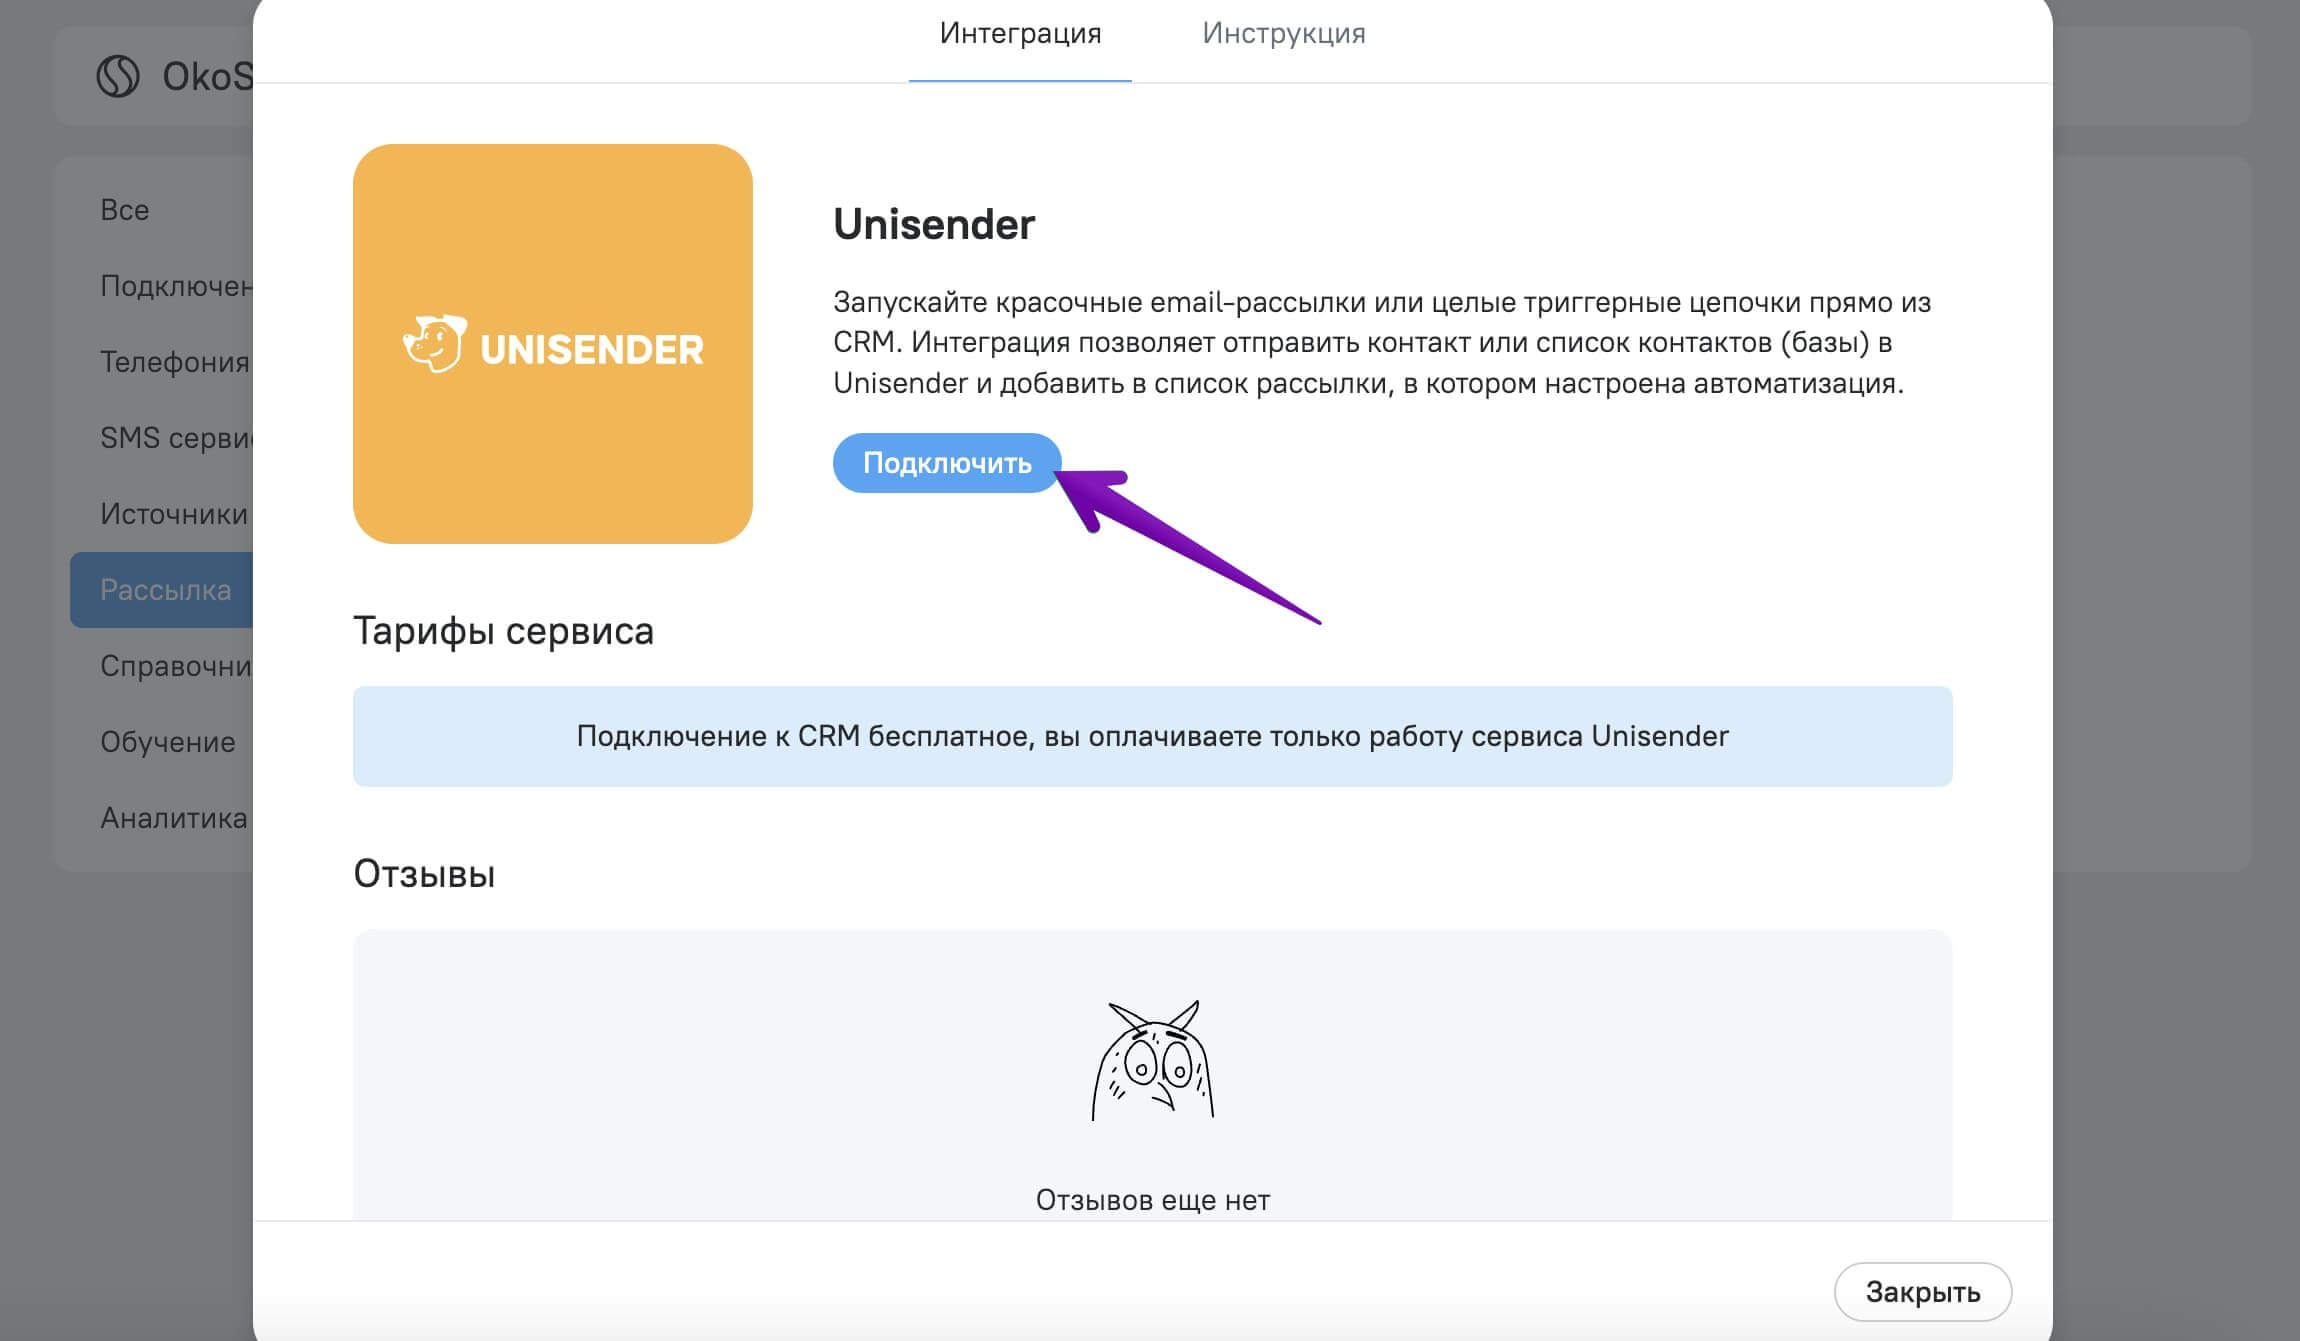Click the blue Подключить button
2300x1341 pixels.
pos(947,463)
